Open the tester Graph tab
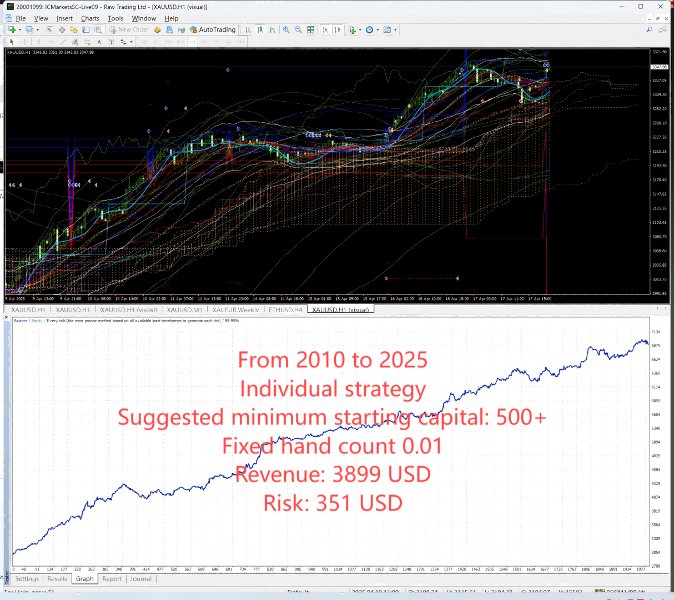Screen dimensions: 674x600 [x=84, y=579]
